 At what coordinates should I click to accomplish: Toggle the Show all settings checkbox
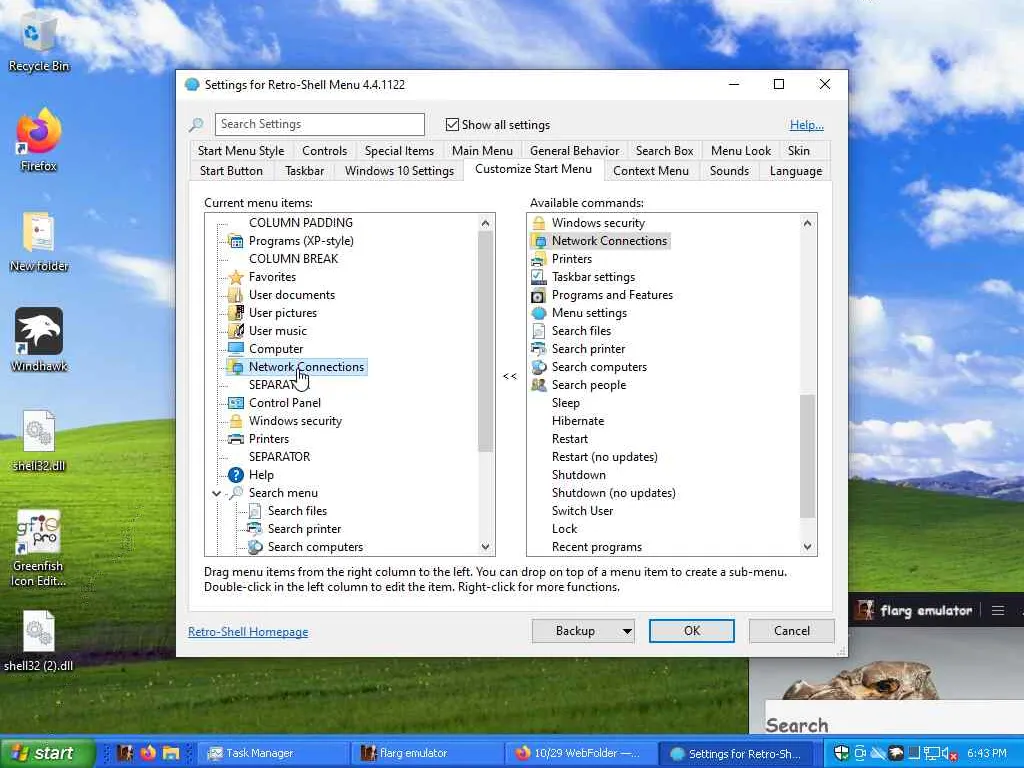pos(452,124)
